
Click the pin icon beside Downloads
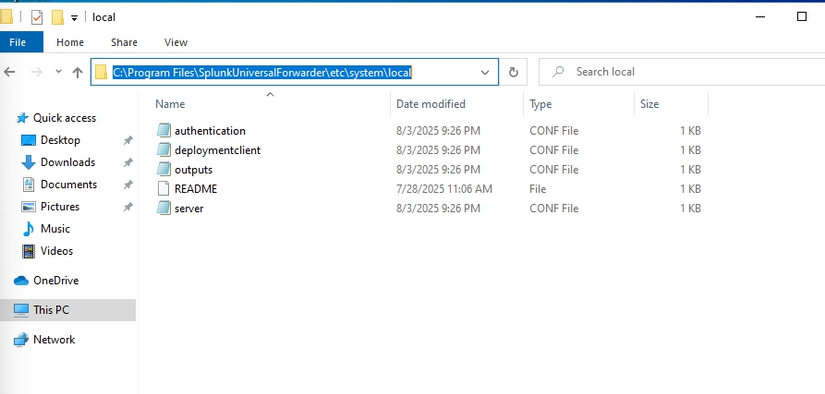coord(127,163)
